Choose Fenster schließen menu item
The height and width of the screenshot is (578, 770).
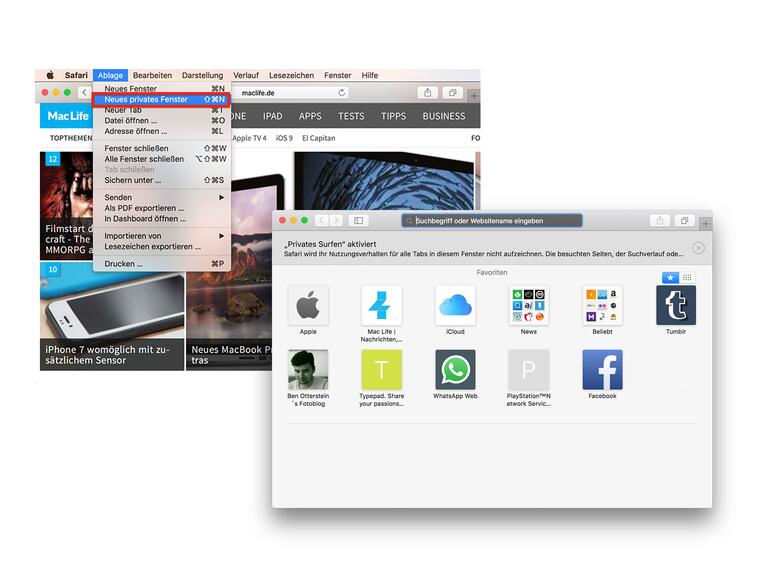[x=161, y=148]
